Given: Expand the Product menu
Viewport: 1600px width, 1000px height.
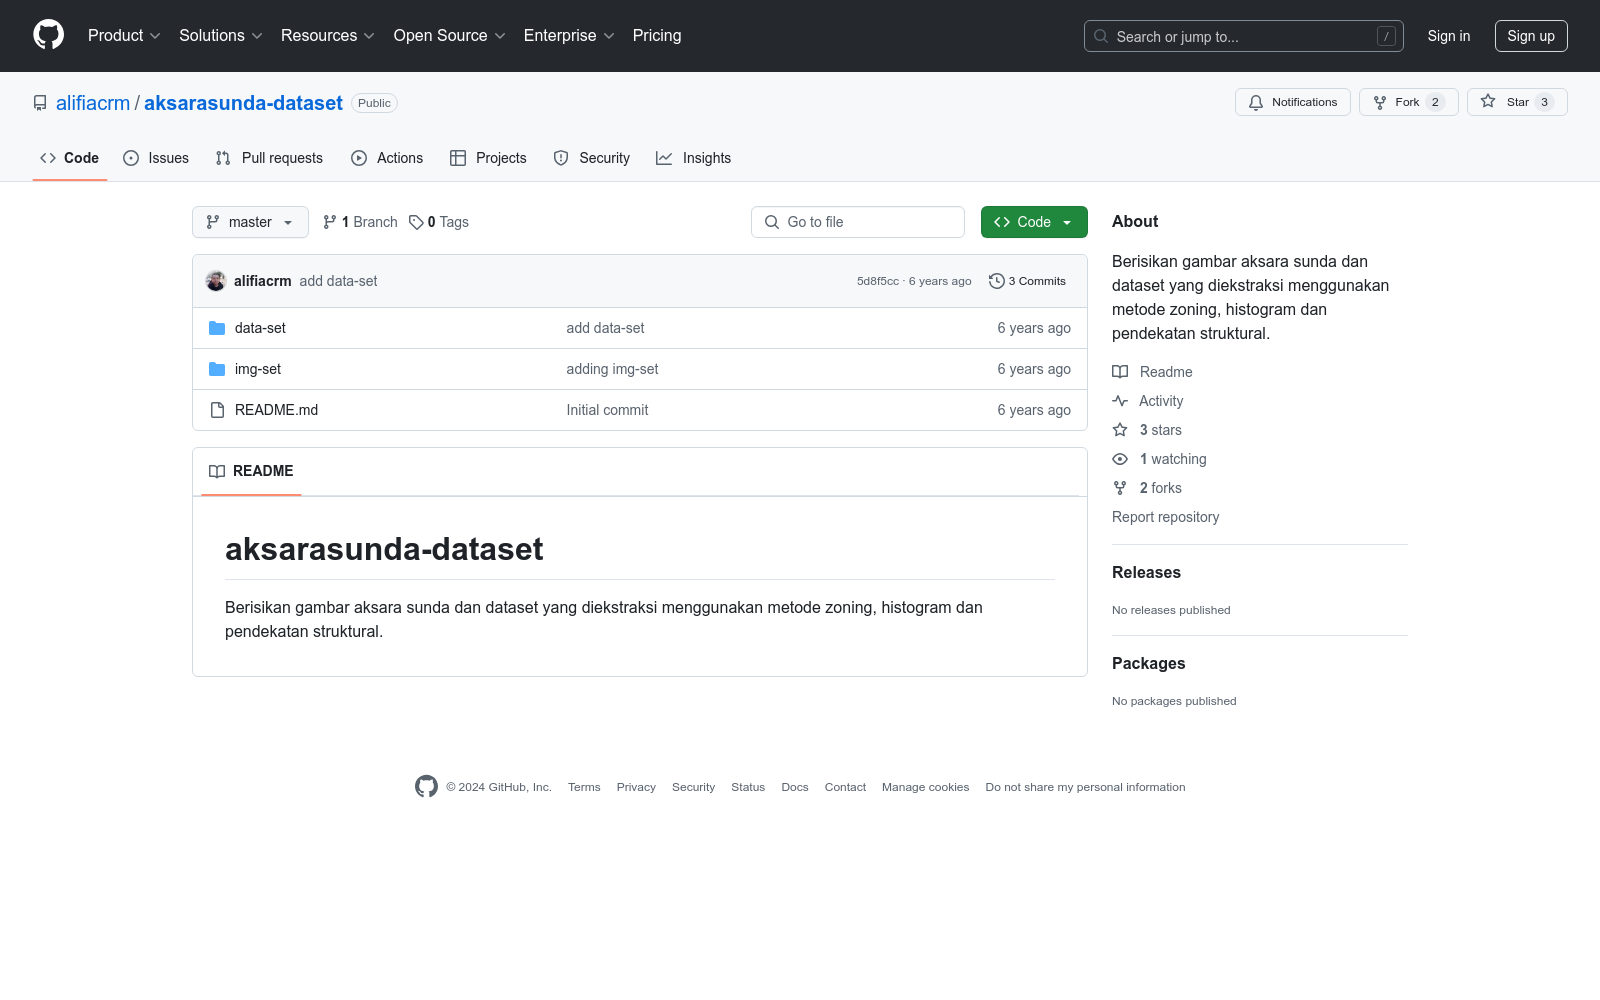Looking at the screenshot, I should click(124, 36).
